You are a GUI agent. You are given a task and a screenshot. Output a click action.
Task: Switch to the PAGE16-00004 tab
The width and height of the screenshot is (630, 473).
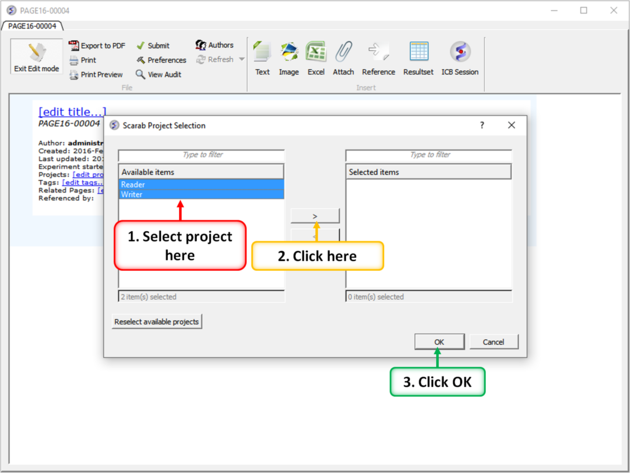tap(34, 26)
